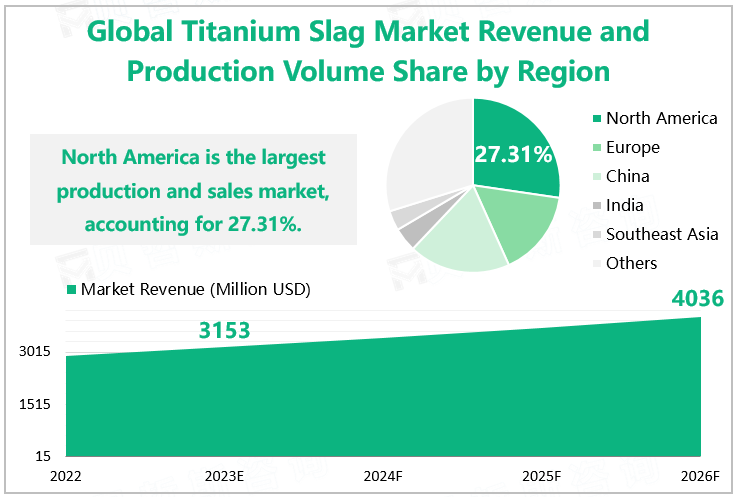
Task: Click the 3153 revenue data label
Action: [224, 331]
